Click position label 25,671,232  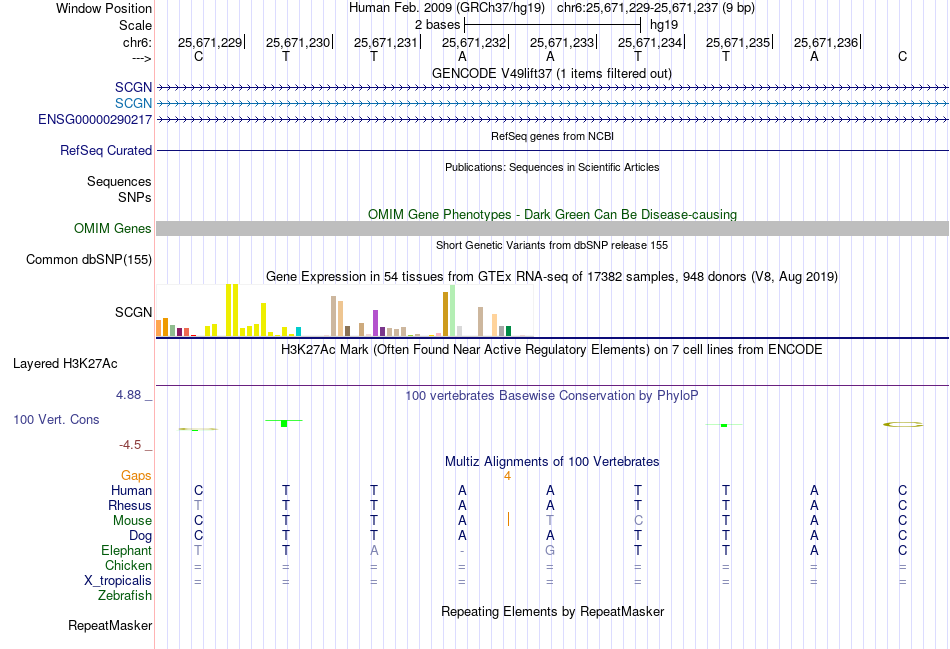click(x=474, y=42)
